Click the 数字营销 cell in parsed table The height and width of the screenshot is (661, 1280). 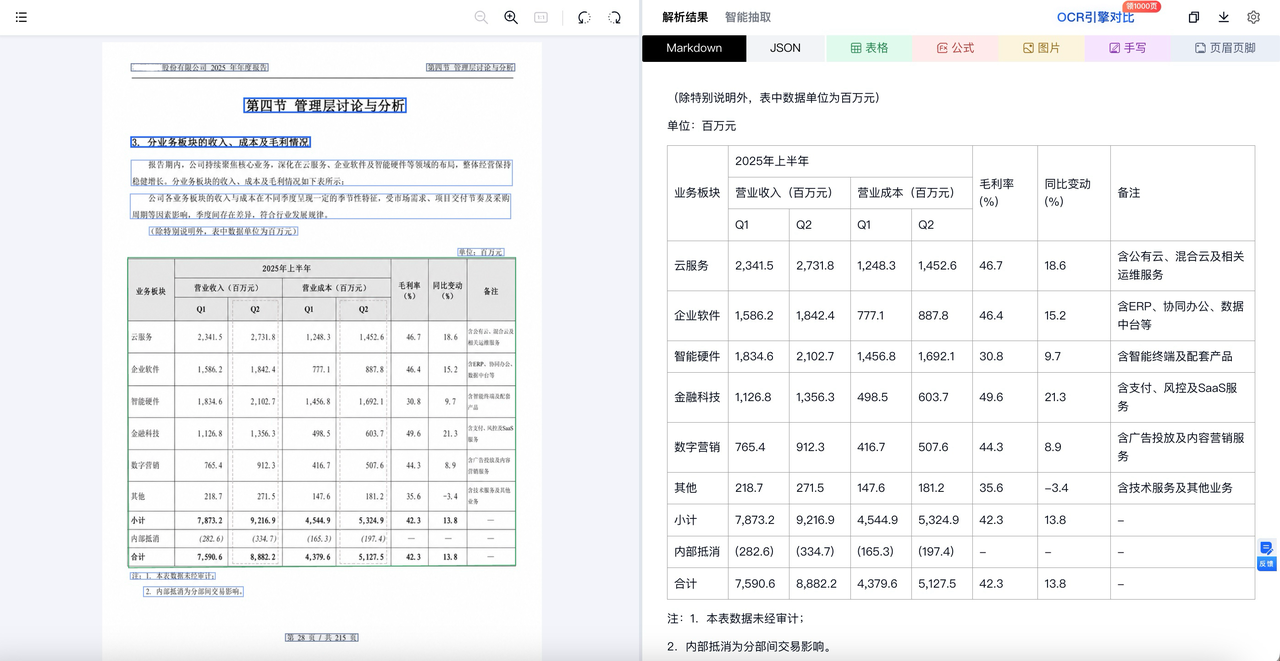tap(698, 447)
